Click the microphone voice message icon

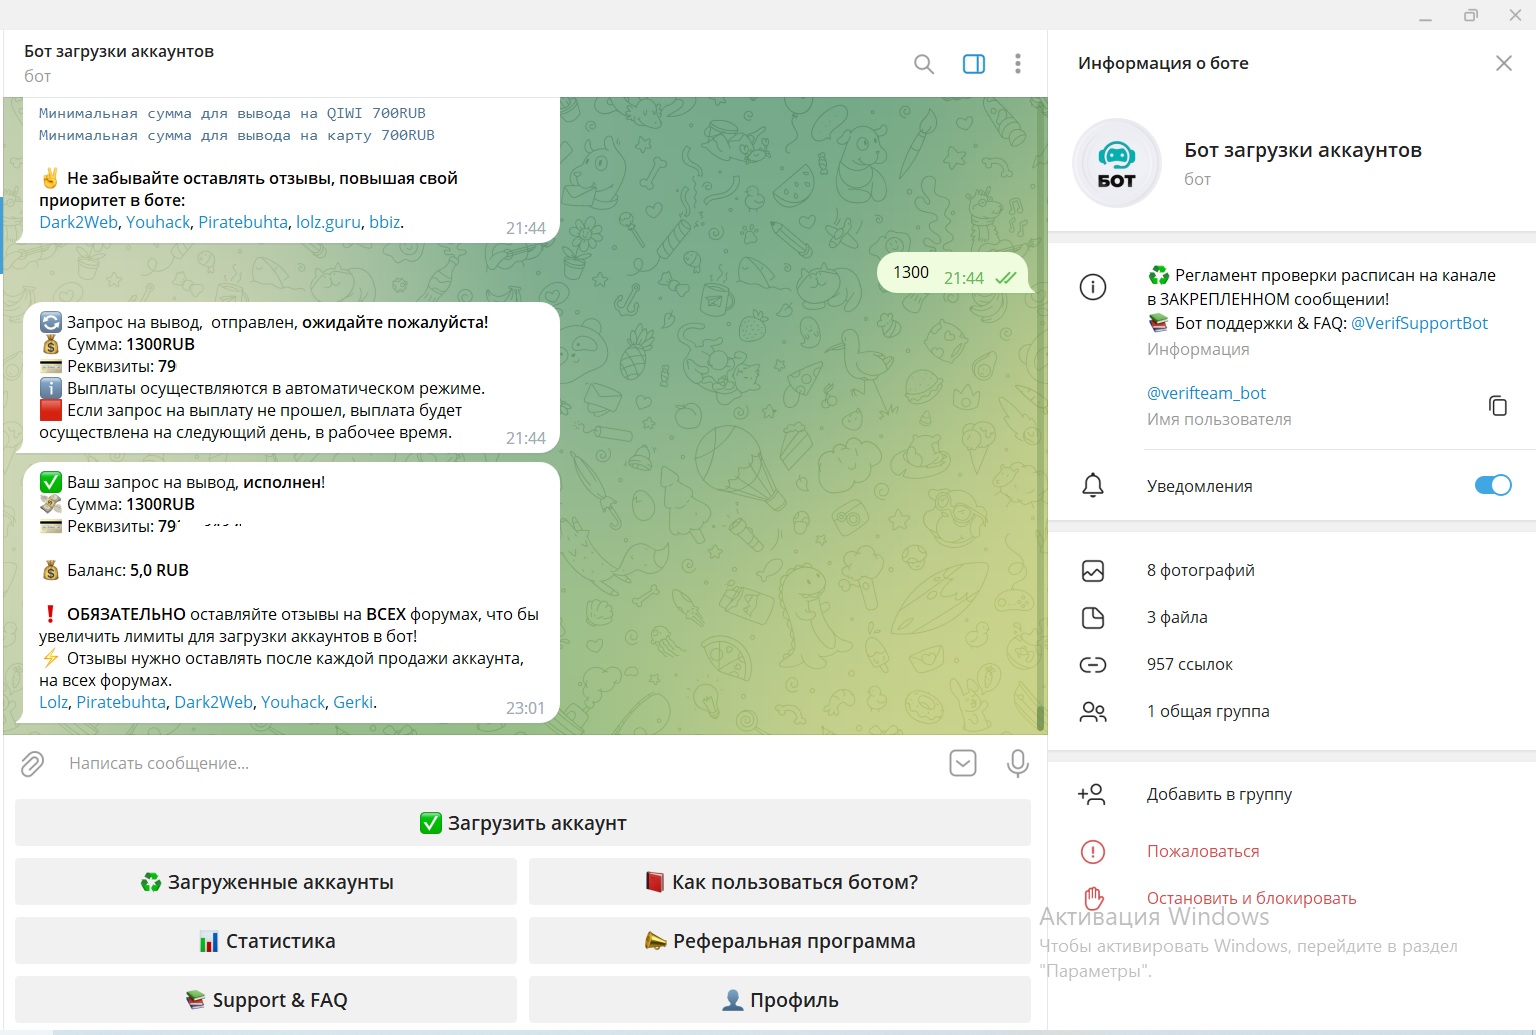click(x=1017, y=763)
